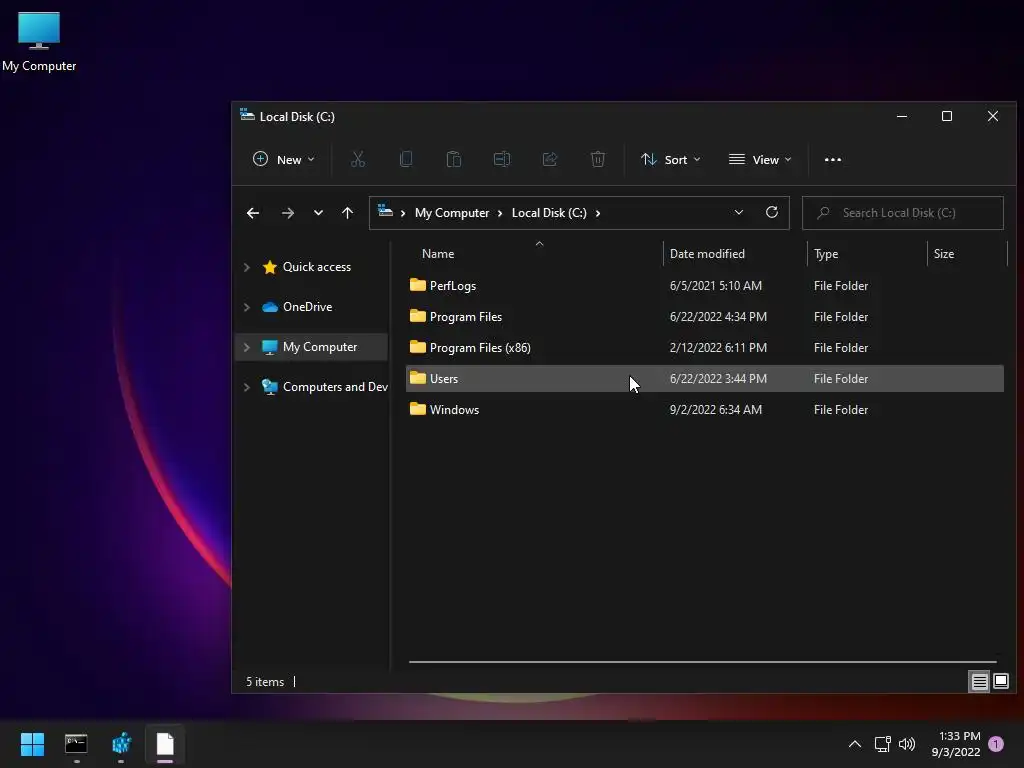Open the notification badge in tray

[996, 744]
